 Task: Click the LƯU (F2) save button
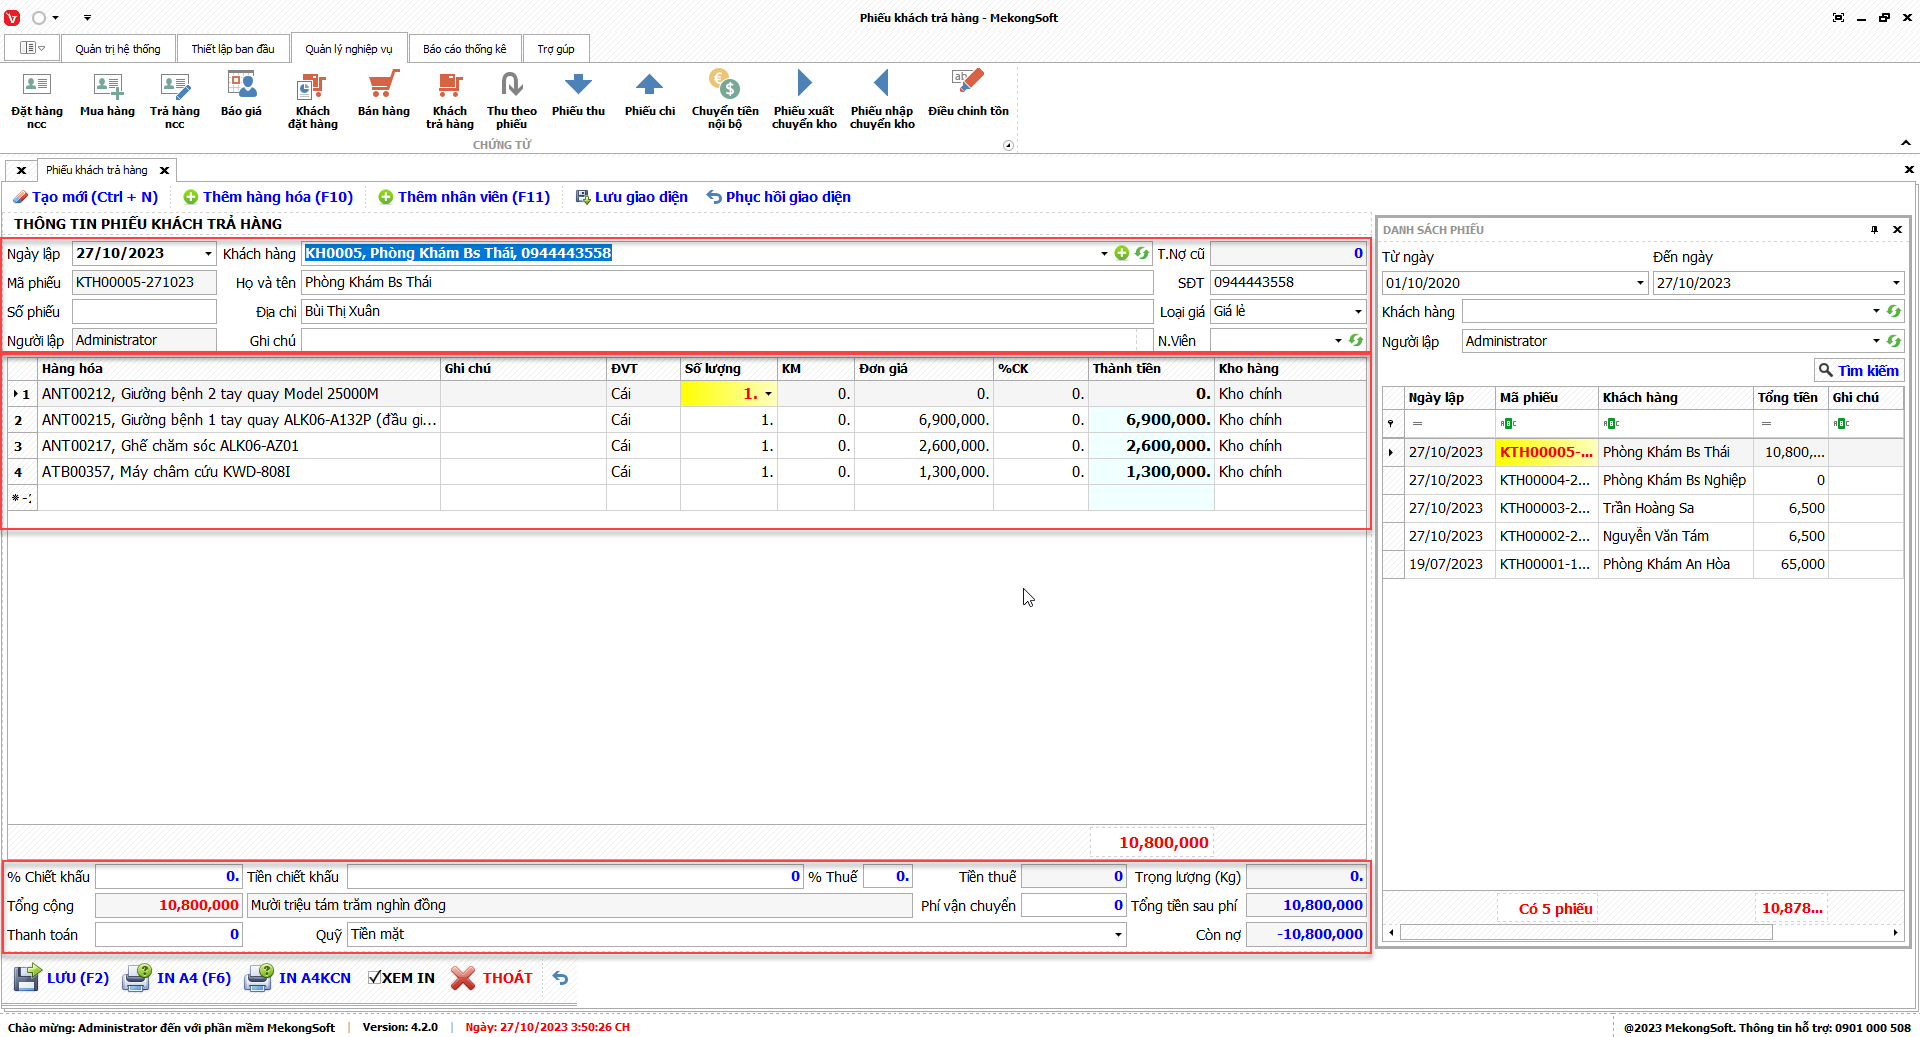[62, 978]
